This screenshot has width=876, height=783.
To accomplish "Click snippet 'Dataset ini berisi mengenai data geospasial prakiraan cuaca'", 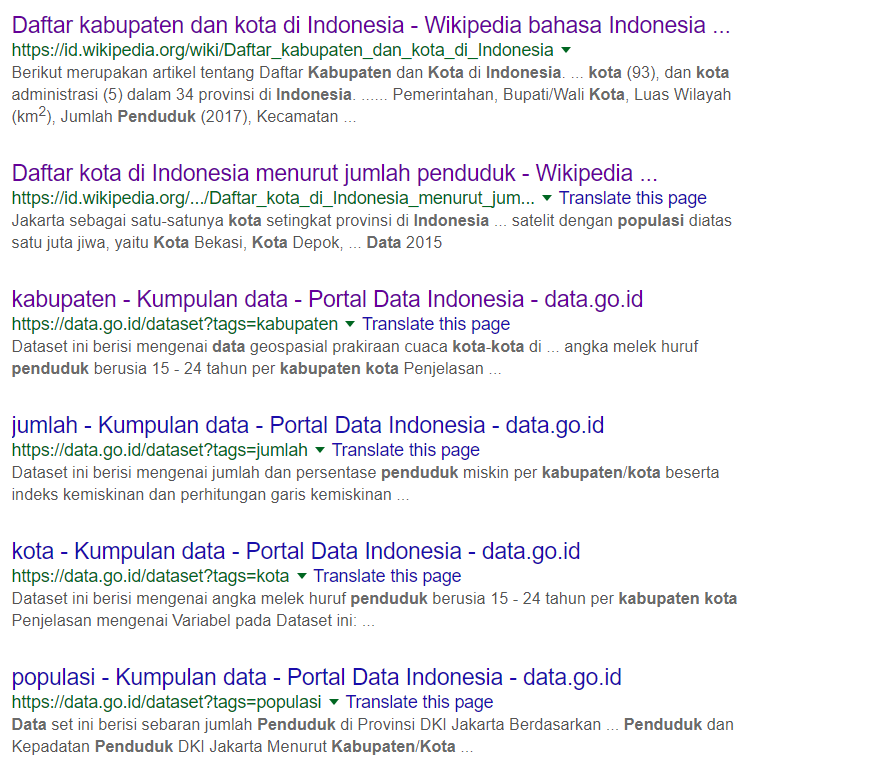I will [230, 347].
